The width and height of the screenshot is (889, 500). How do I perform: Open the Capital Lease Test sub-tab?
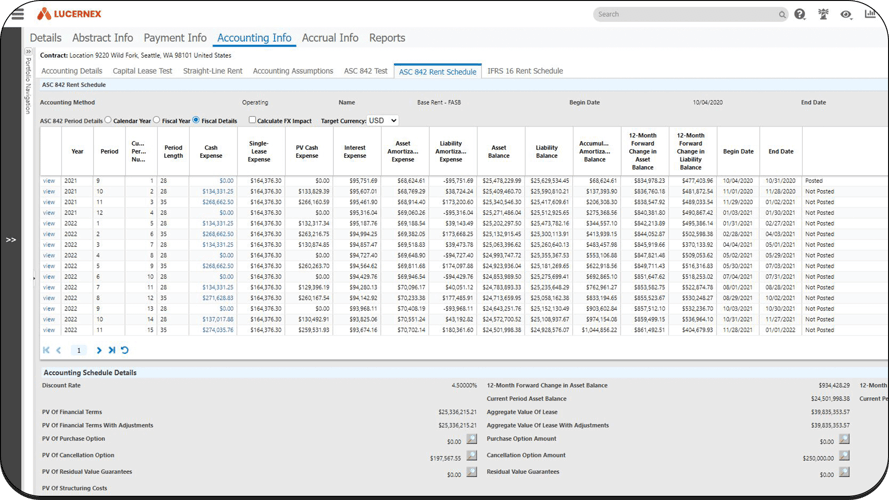coord(142,71)
